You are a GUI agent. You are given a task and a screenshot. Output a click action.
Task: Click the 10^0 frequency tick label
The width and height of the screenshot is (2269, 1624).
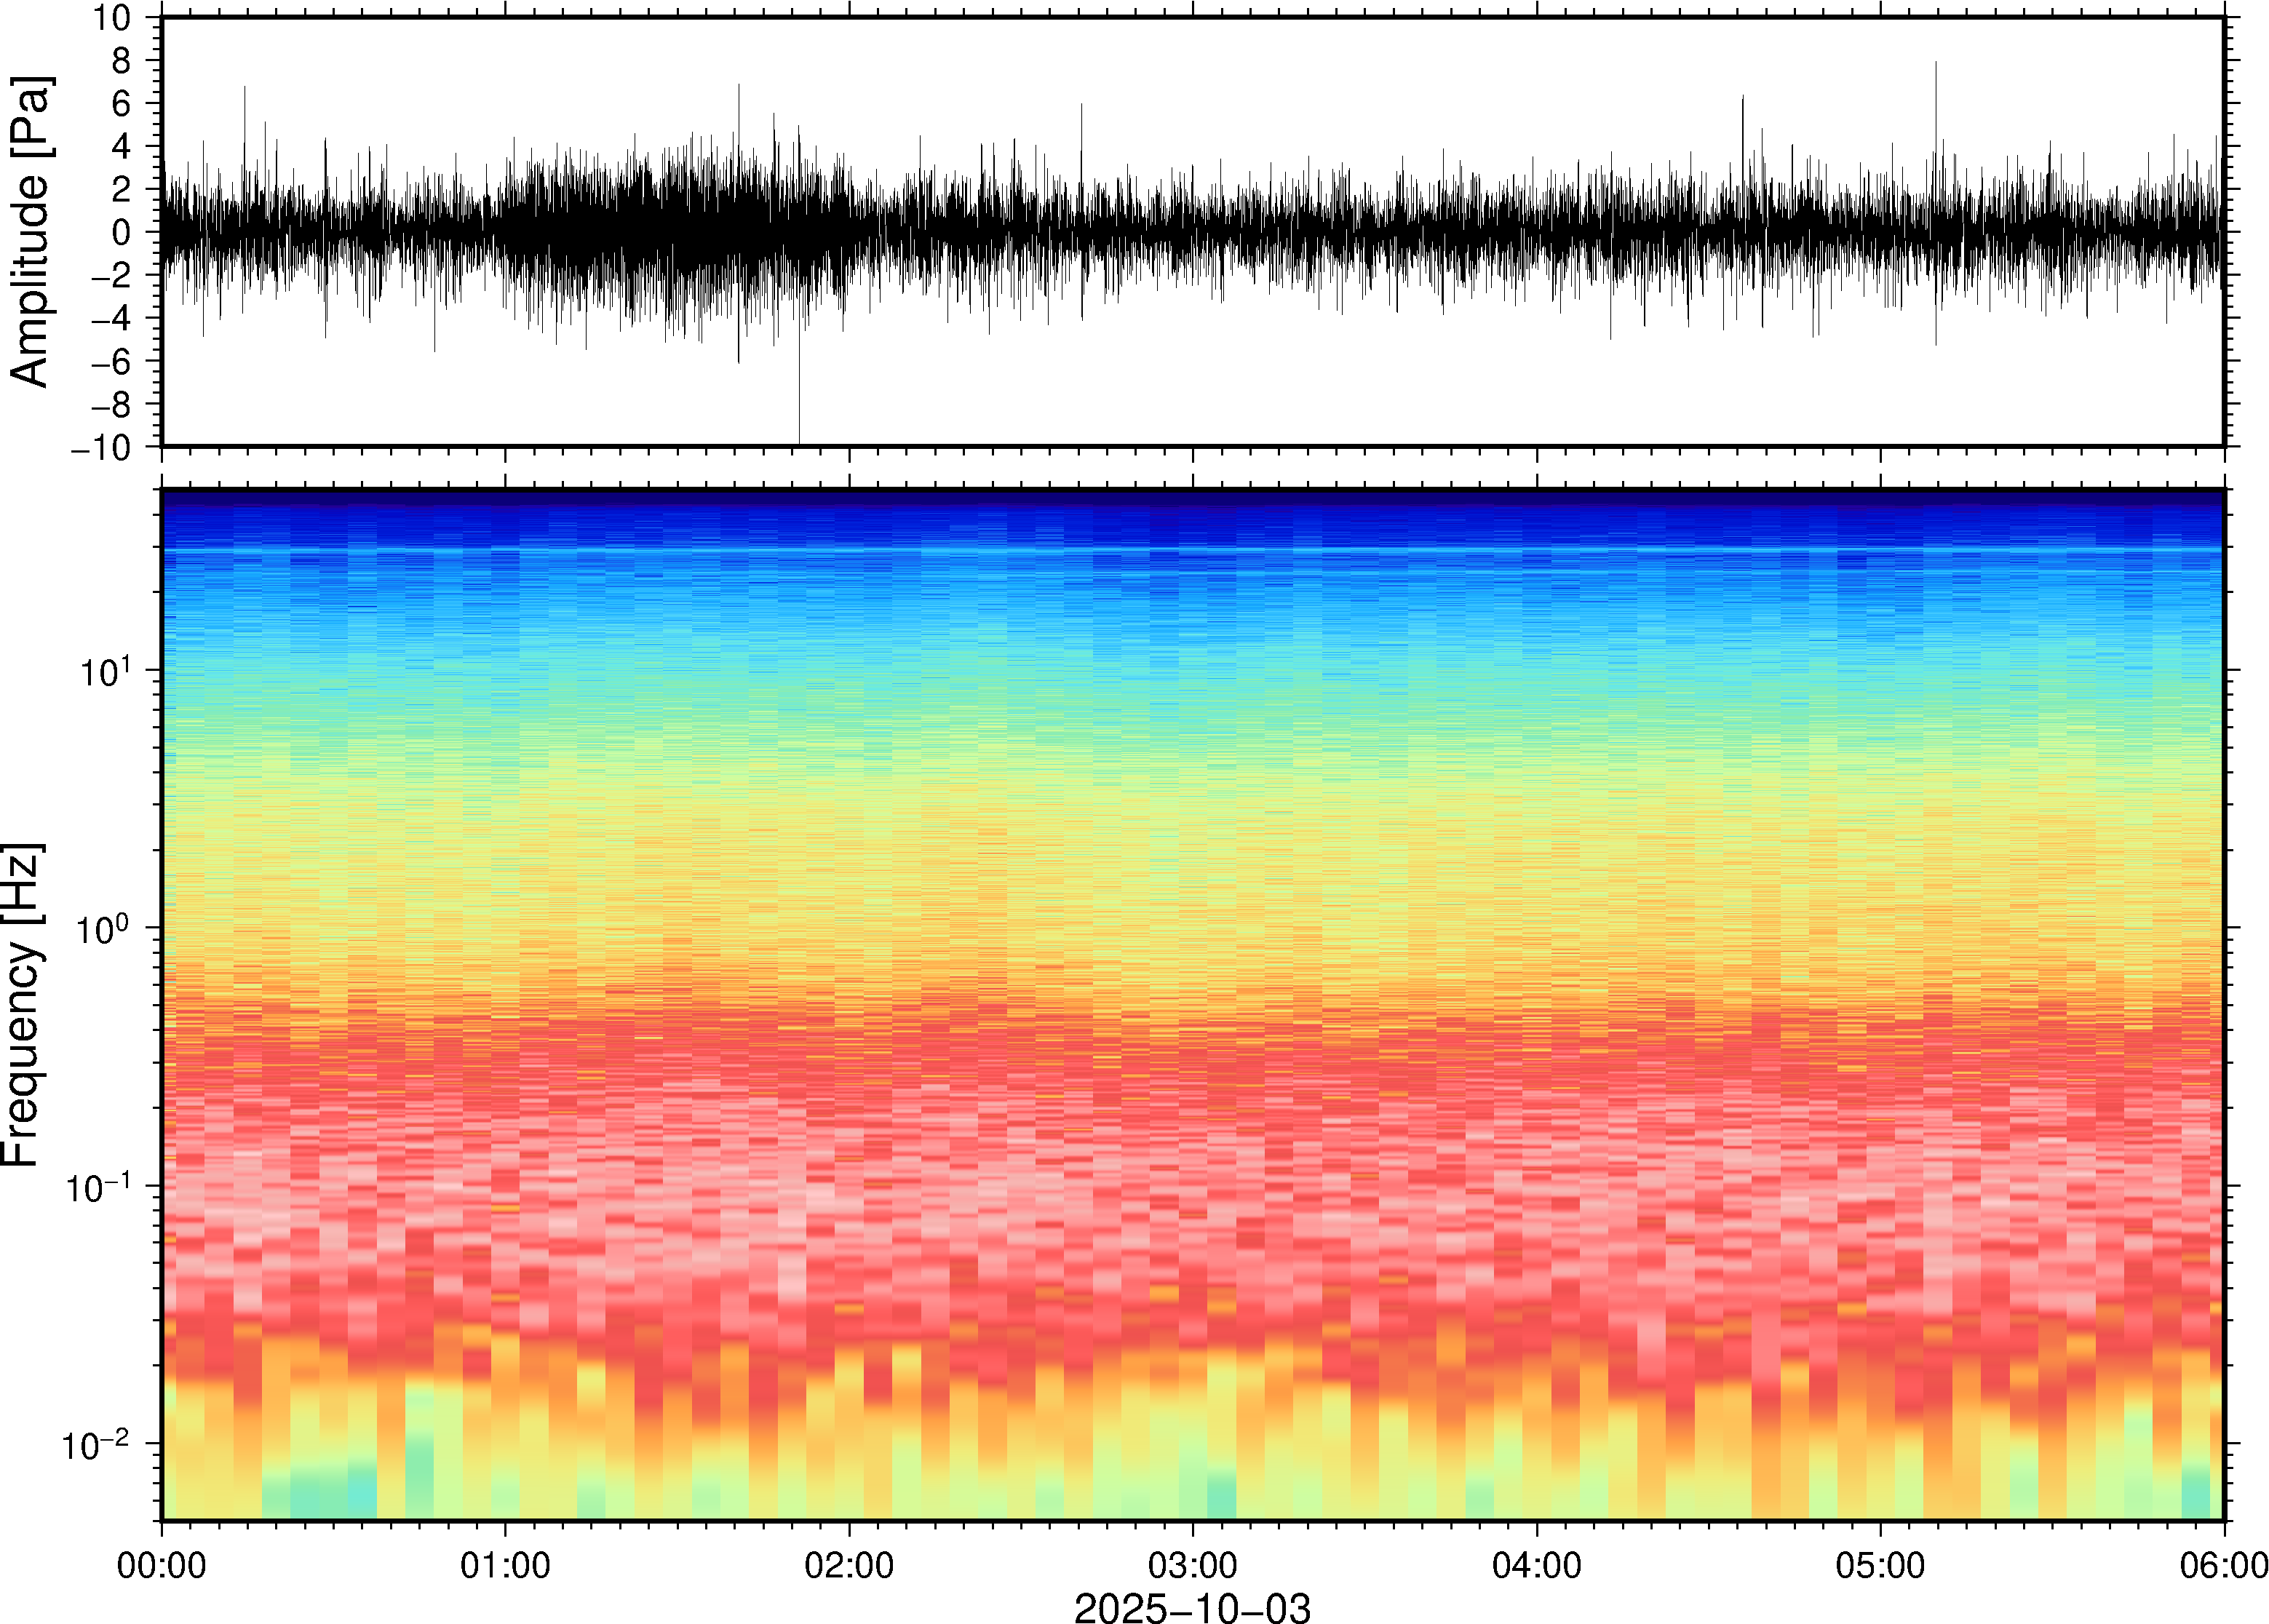105,929
